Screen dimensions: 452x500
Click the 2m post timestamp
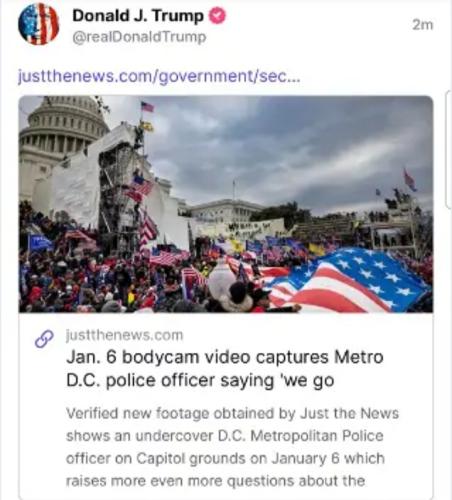(423, 25)
